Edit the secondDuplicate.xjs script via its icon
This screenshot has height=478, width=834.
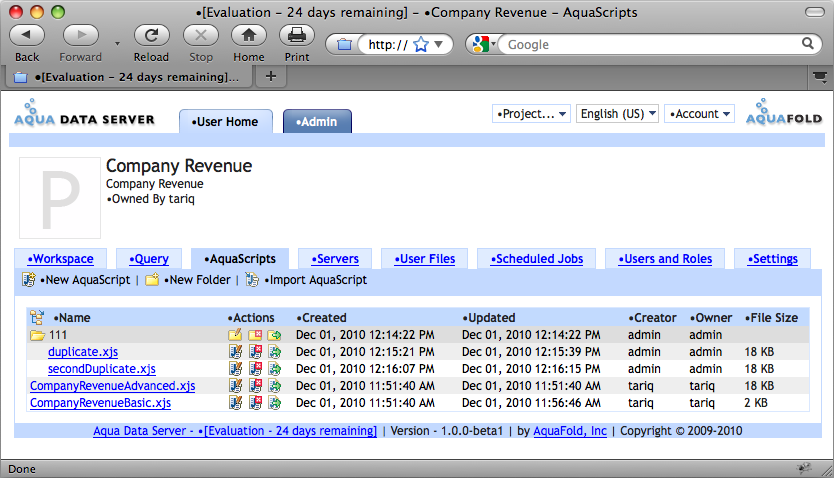click(x=235, y=369)
